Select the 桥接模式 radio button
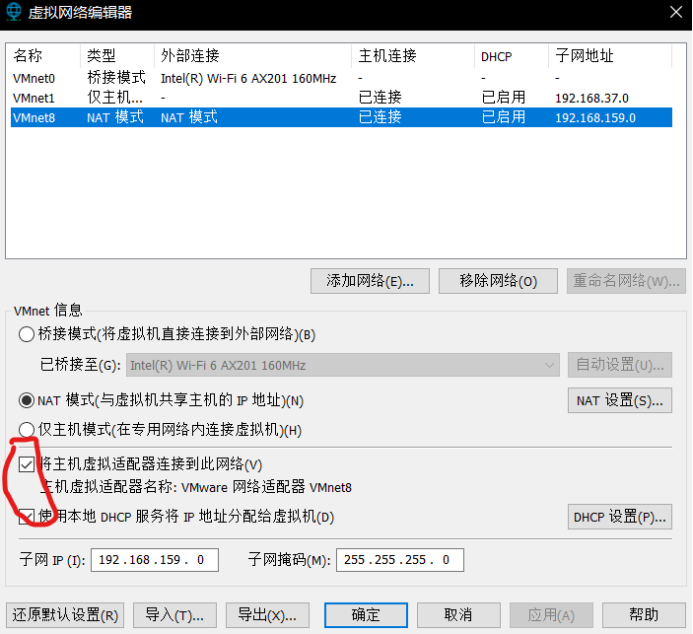Viewport: 693px width, 634px height. coord(27,334)
